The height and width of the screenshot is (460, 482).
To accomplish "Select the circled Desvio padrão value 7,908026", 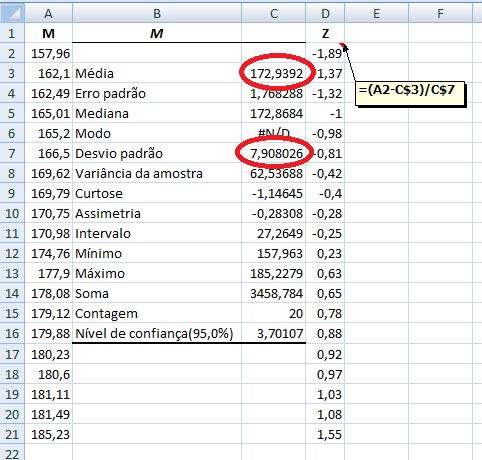I will pyautogui.click(x=274, y=153).
